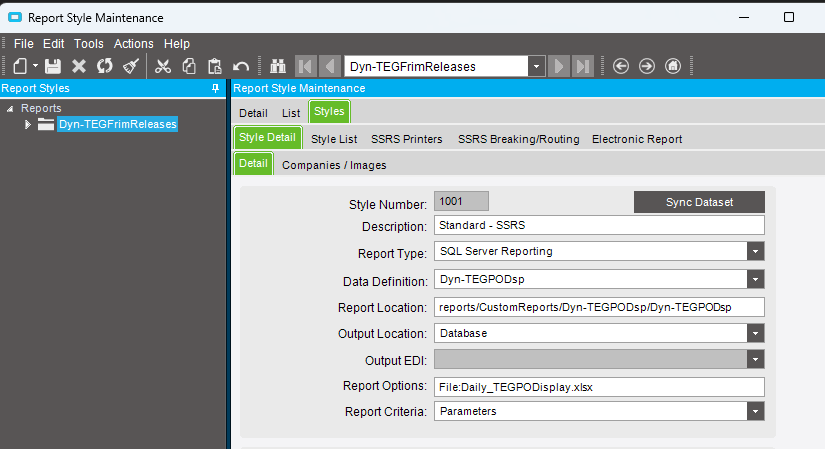The height and width of the screenshot is (449, 825).
Task: Expand the Report Criteria dropdown
Action: pos(756,411)
